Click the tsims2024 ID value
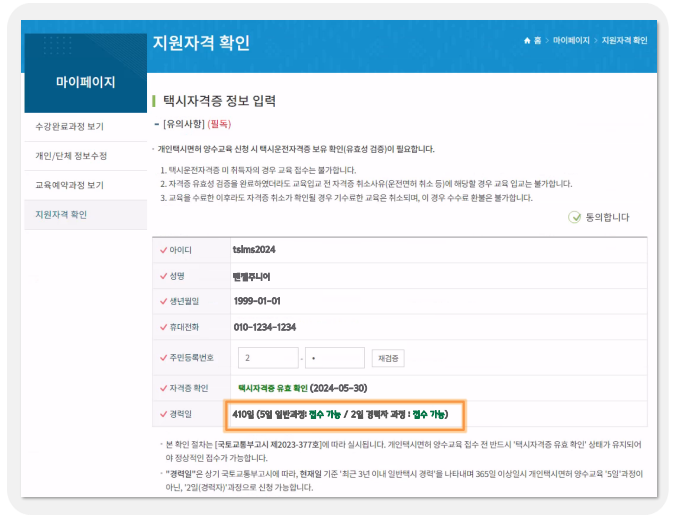This screenshot has height=518, width=675. pyautogui.click(x=254, y=250)
